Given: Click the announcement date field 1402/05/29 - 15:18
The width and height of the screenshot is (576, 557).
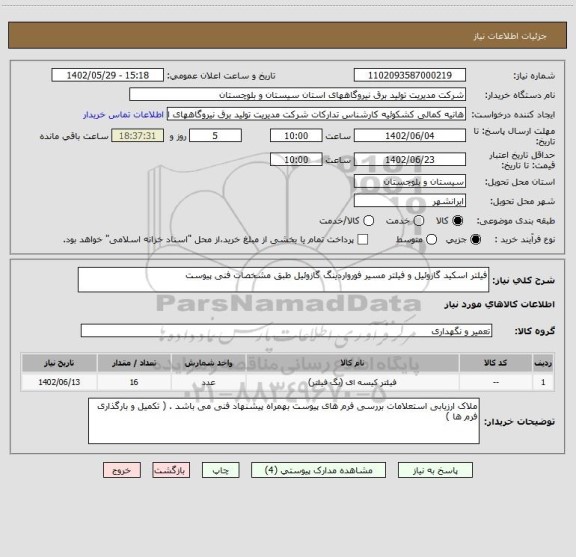Looking at the screenshot, I should click(x=108, y=75).
